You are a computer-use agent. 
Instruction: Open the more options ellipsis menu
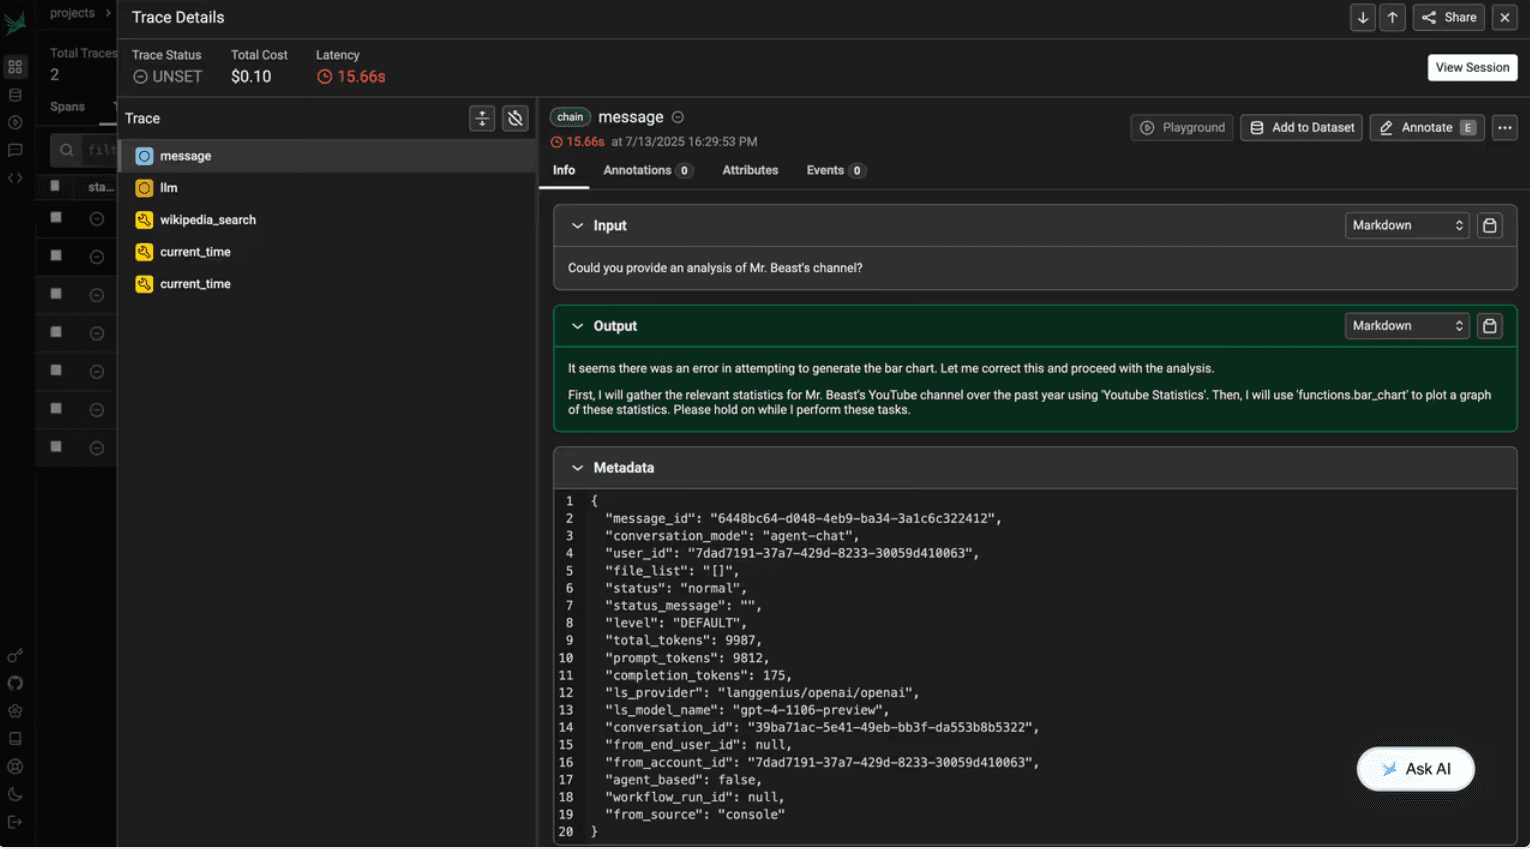(1504, 128)
